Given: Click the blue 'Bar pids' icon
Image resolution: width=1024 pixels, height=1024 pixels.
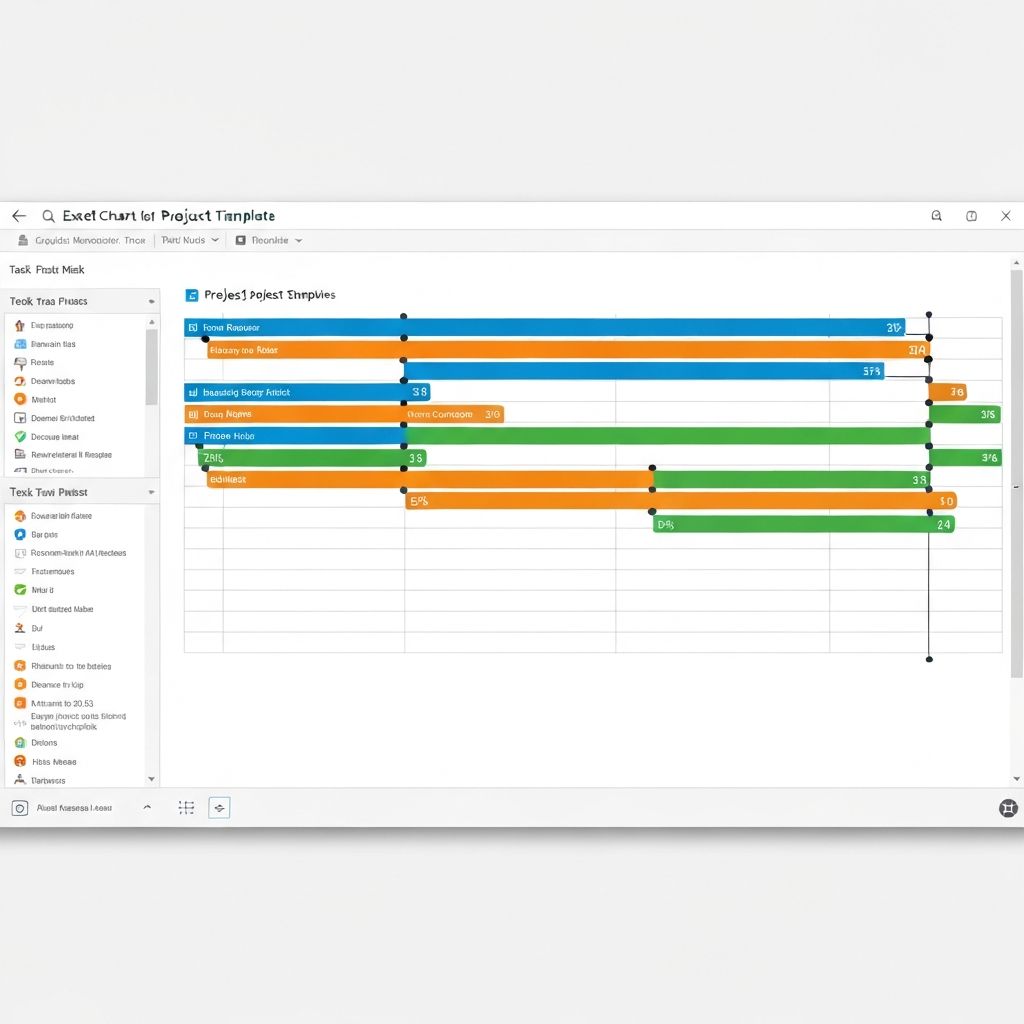Looking at the screenshot, I should click(x=20, y=534).
